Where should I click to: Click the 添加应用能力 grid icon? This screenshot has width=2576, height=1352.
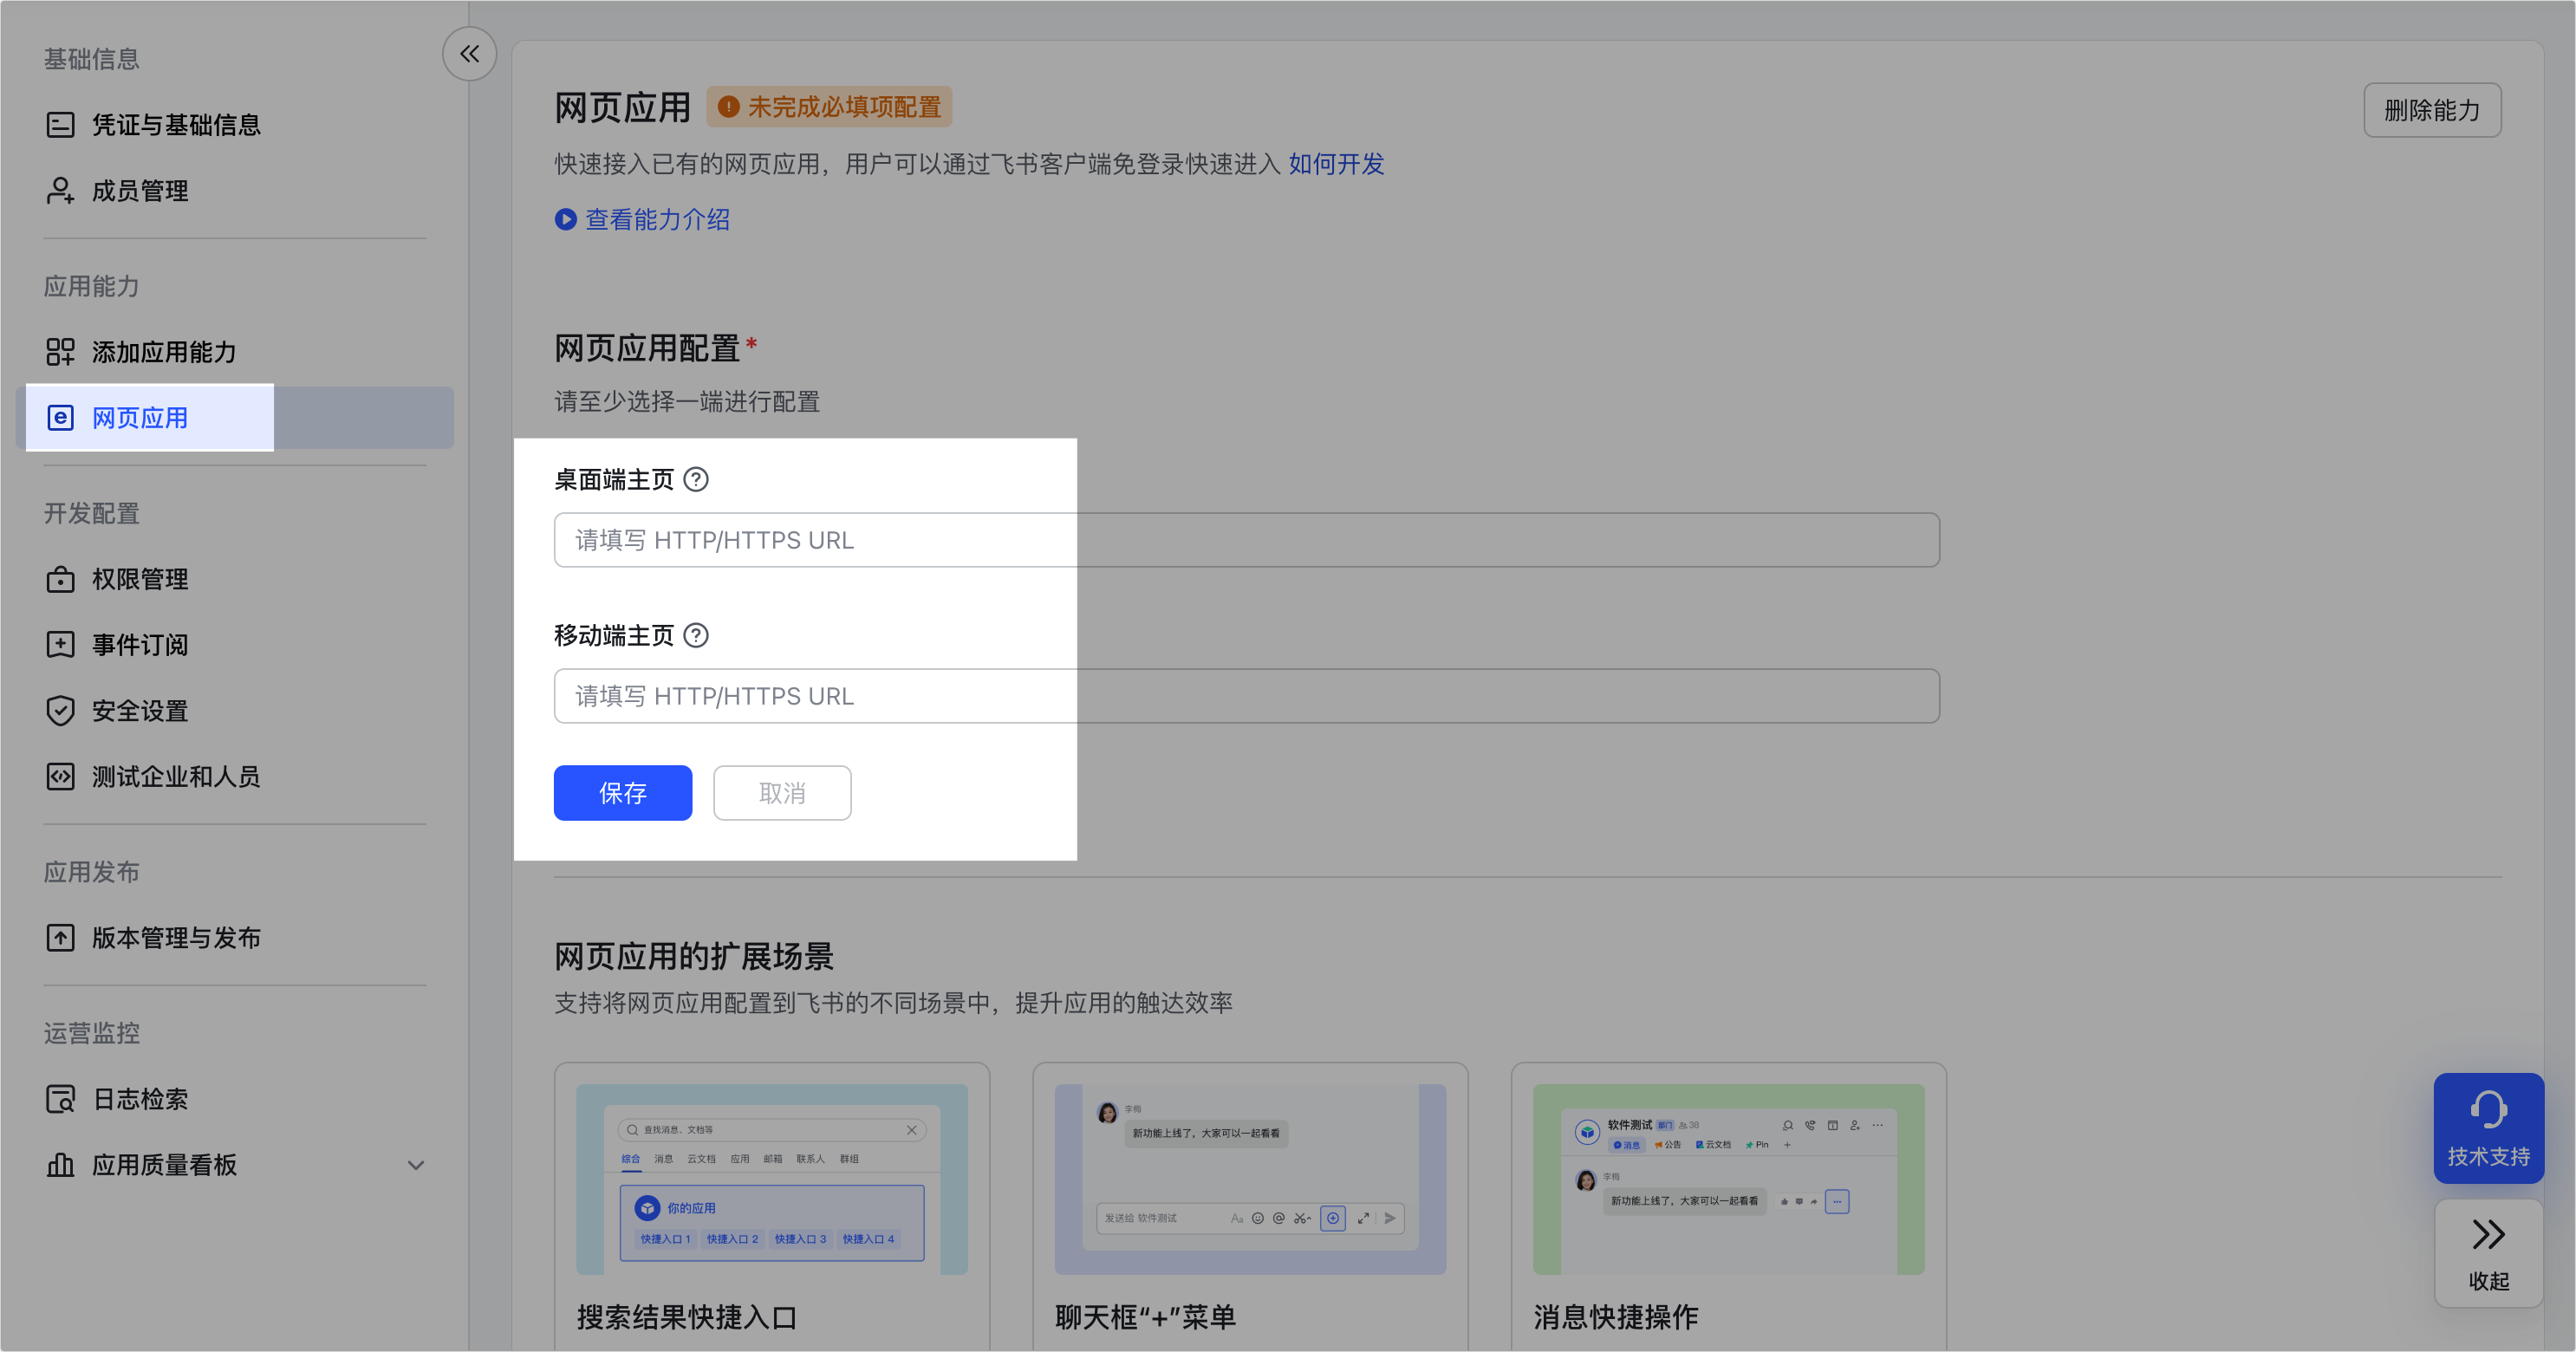pyautogui.click(x=60, y=352)
